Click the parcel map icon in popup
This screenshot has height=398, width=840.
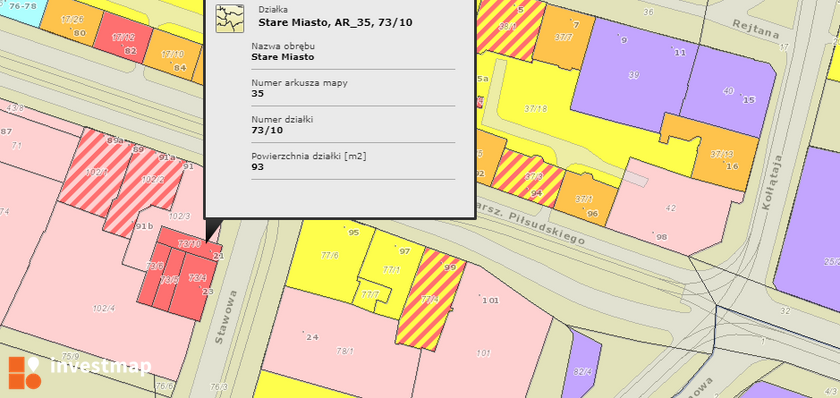tap(230, 19)
